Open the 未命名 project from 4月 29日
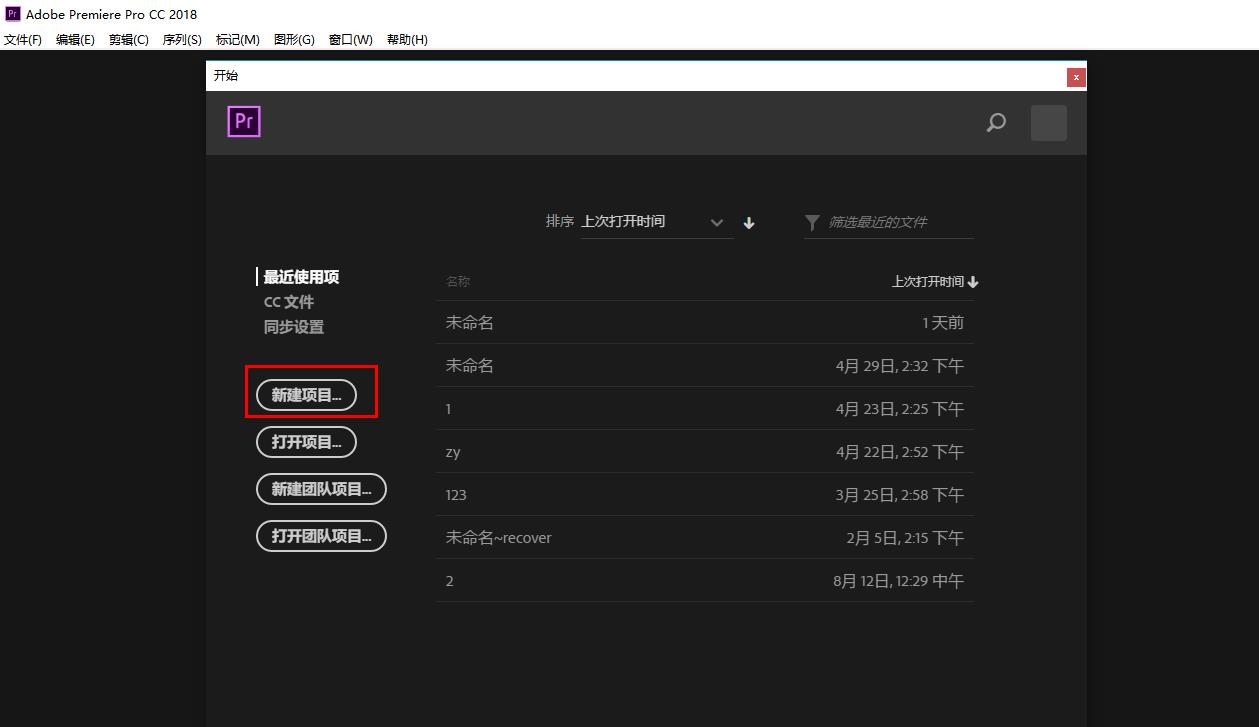This screenshot has width=1259, height=727. (x=705, y=366)
